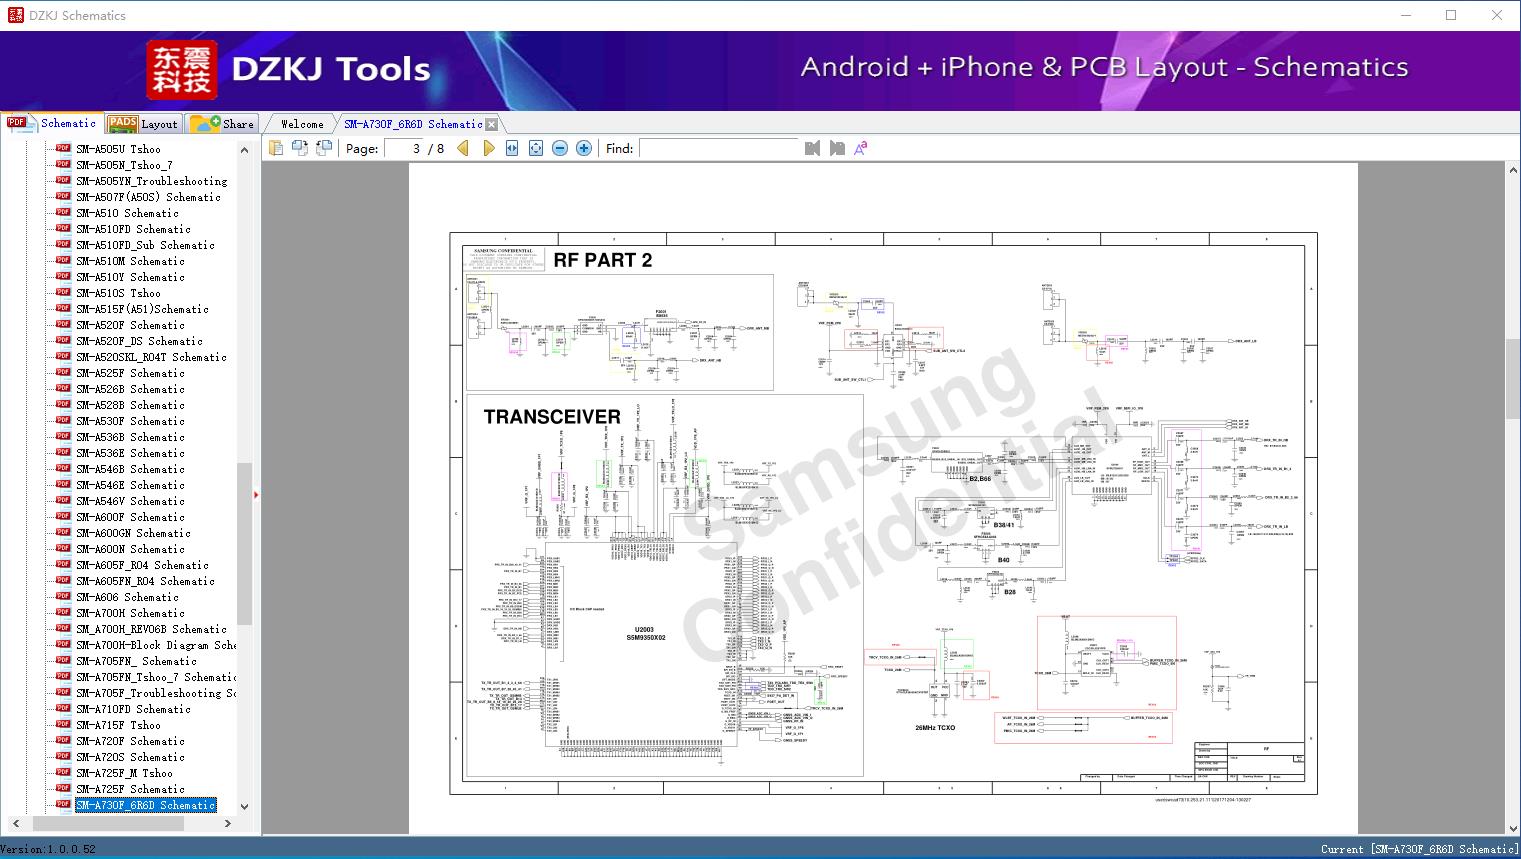This screenshot has width=1521, height=859.
Task: Open SM_A700H_REV06B Schematic
Action: (151, 629)
